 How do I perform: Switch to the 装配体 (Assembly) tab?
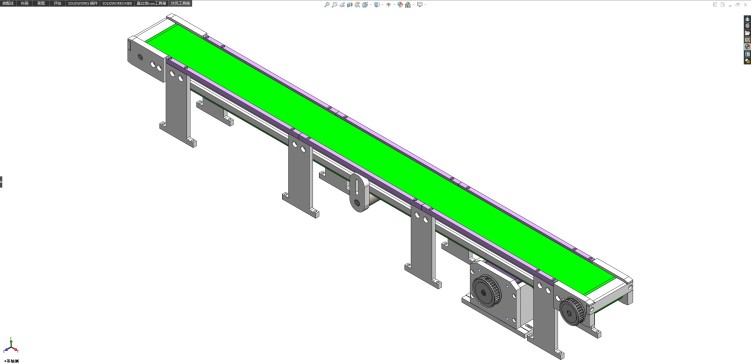[x=8, y=3]
